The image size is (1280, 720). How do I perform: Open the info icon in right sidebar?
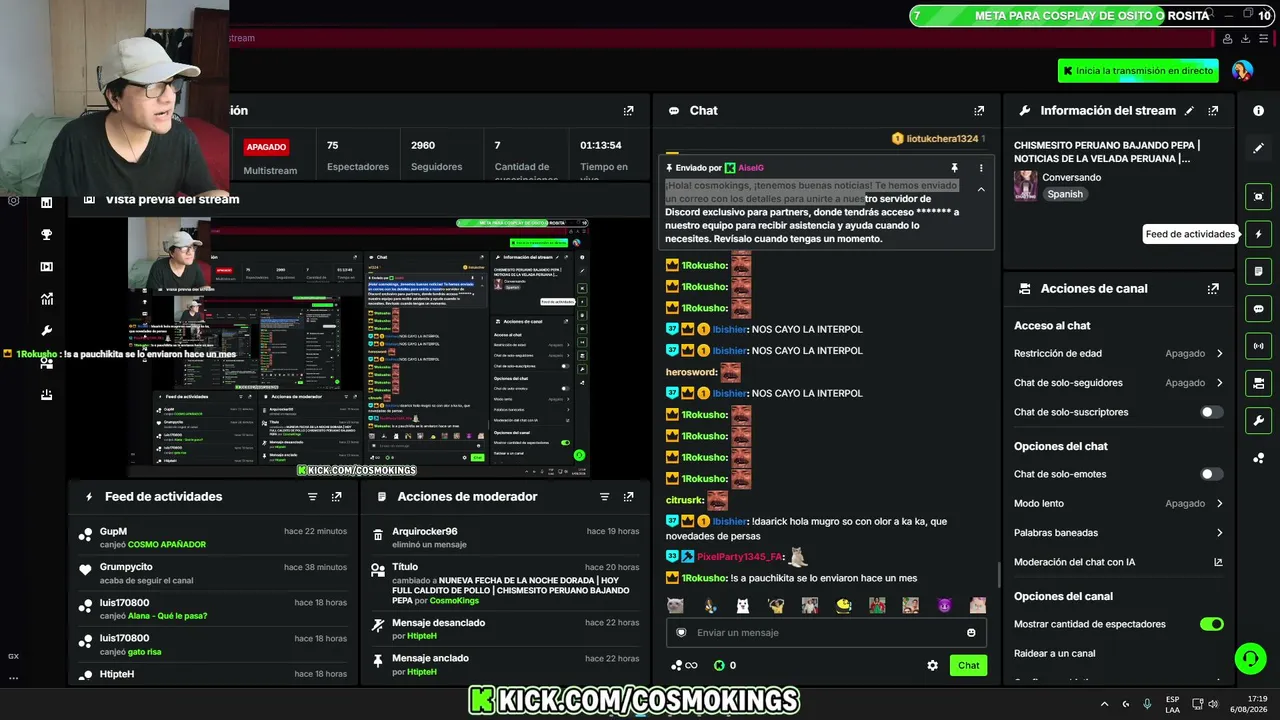pos(1258,111)
